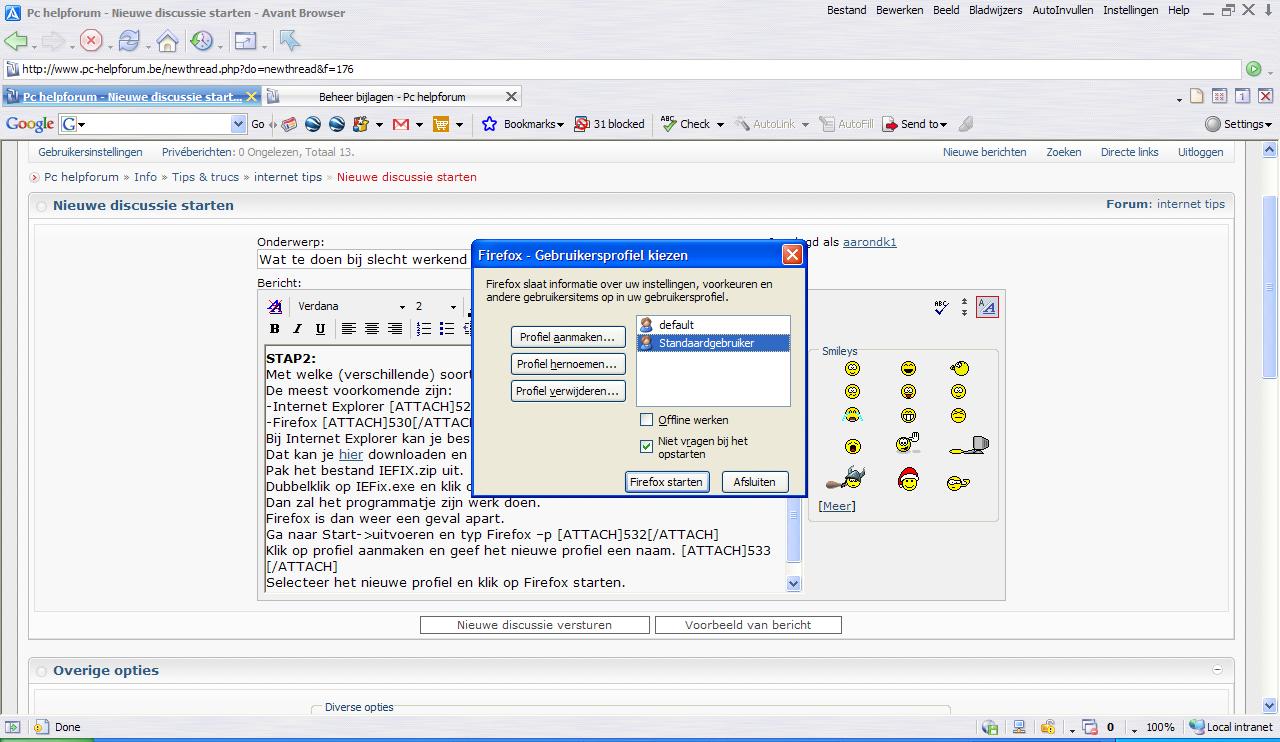Switch to Beheer bijlagen tab
Screen dimensions: 1280x742
(x=392, y=97)
